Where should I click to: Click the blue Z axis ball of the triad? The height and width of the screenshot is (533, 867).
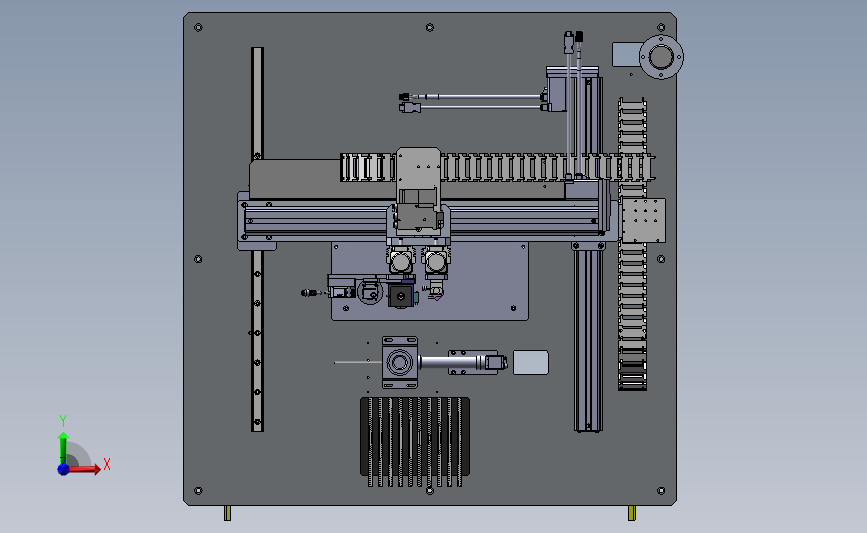pos(63,469)
